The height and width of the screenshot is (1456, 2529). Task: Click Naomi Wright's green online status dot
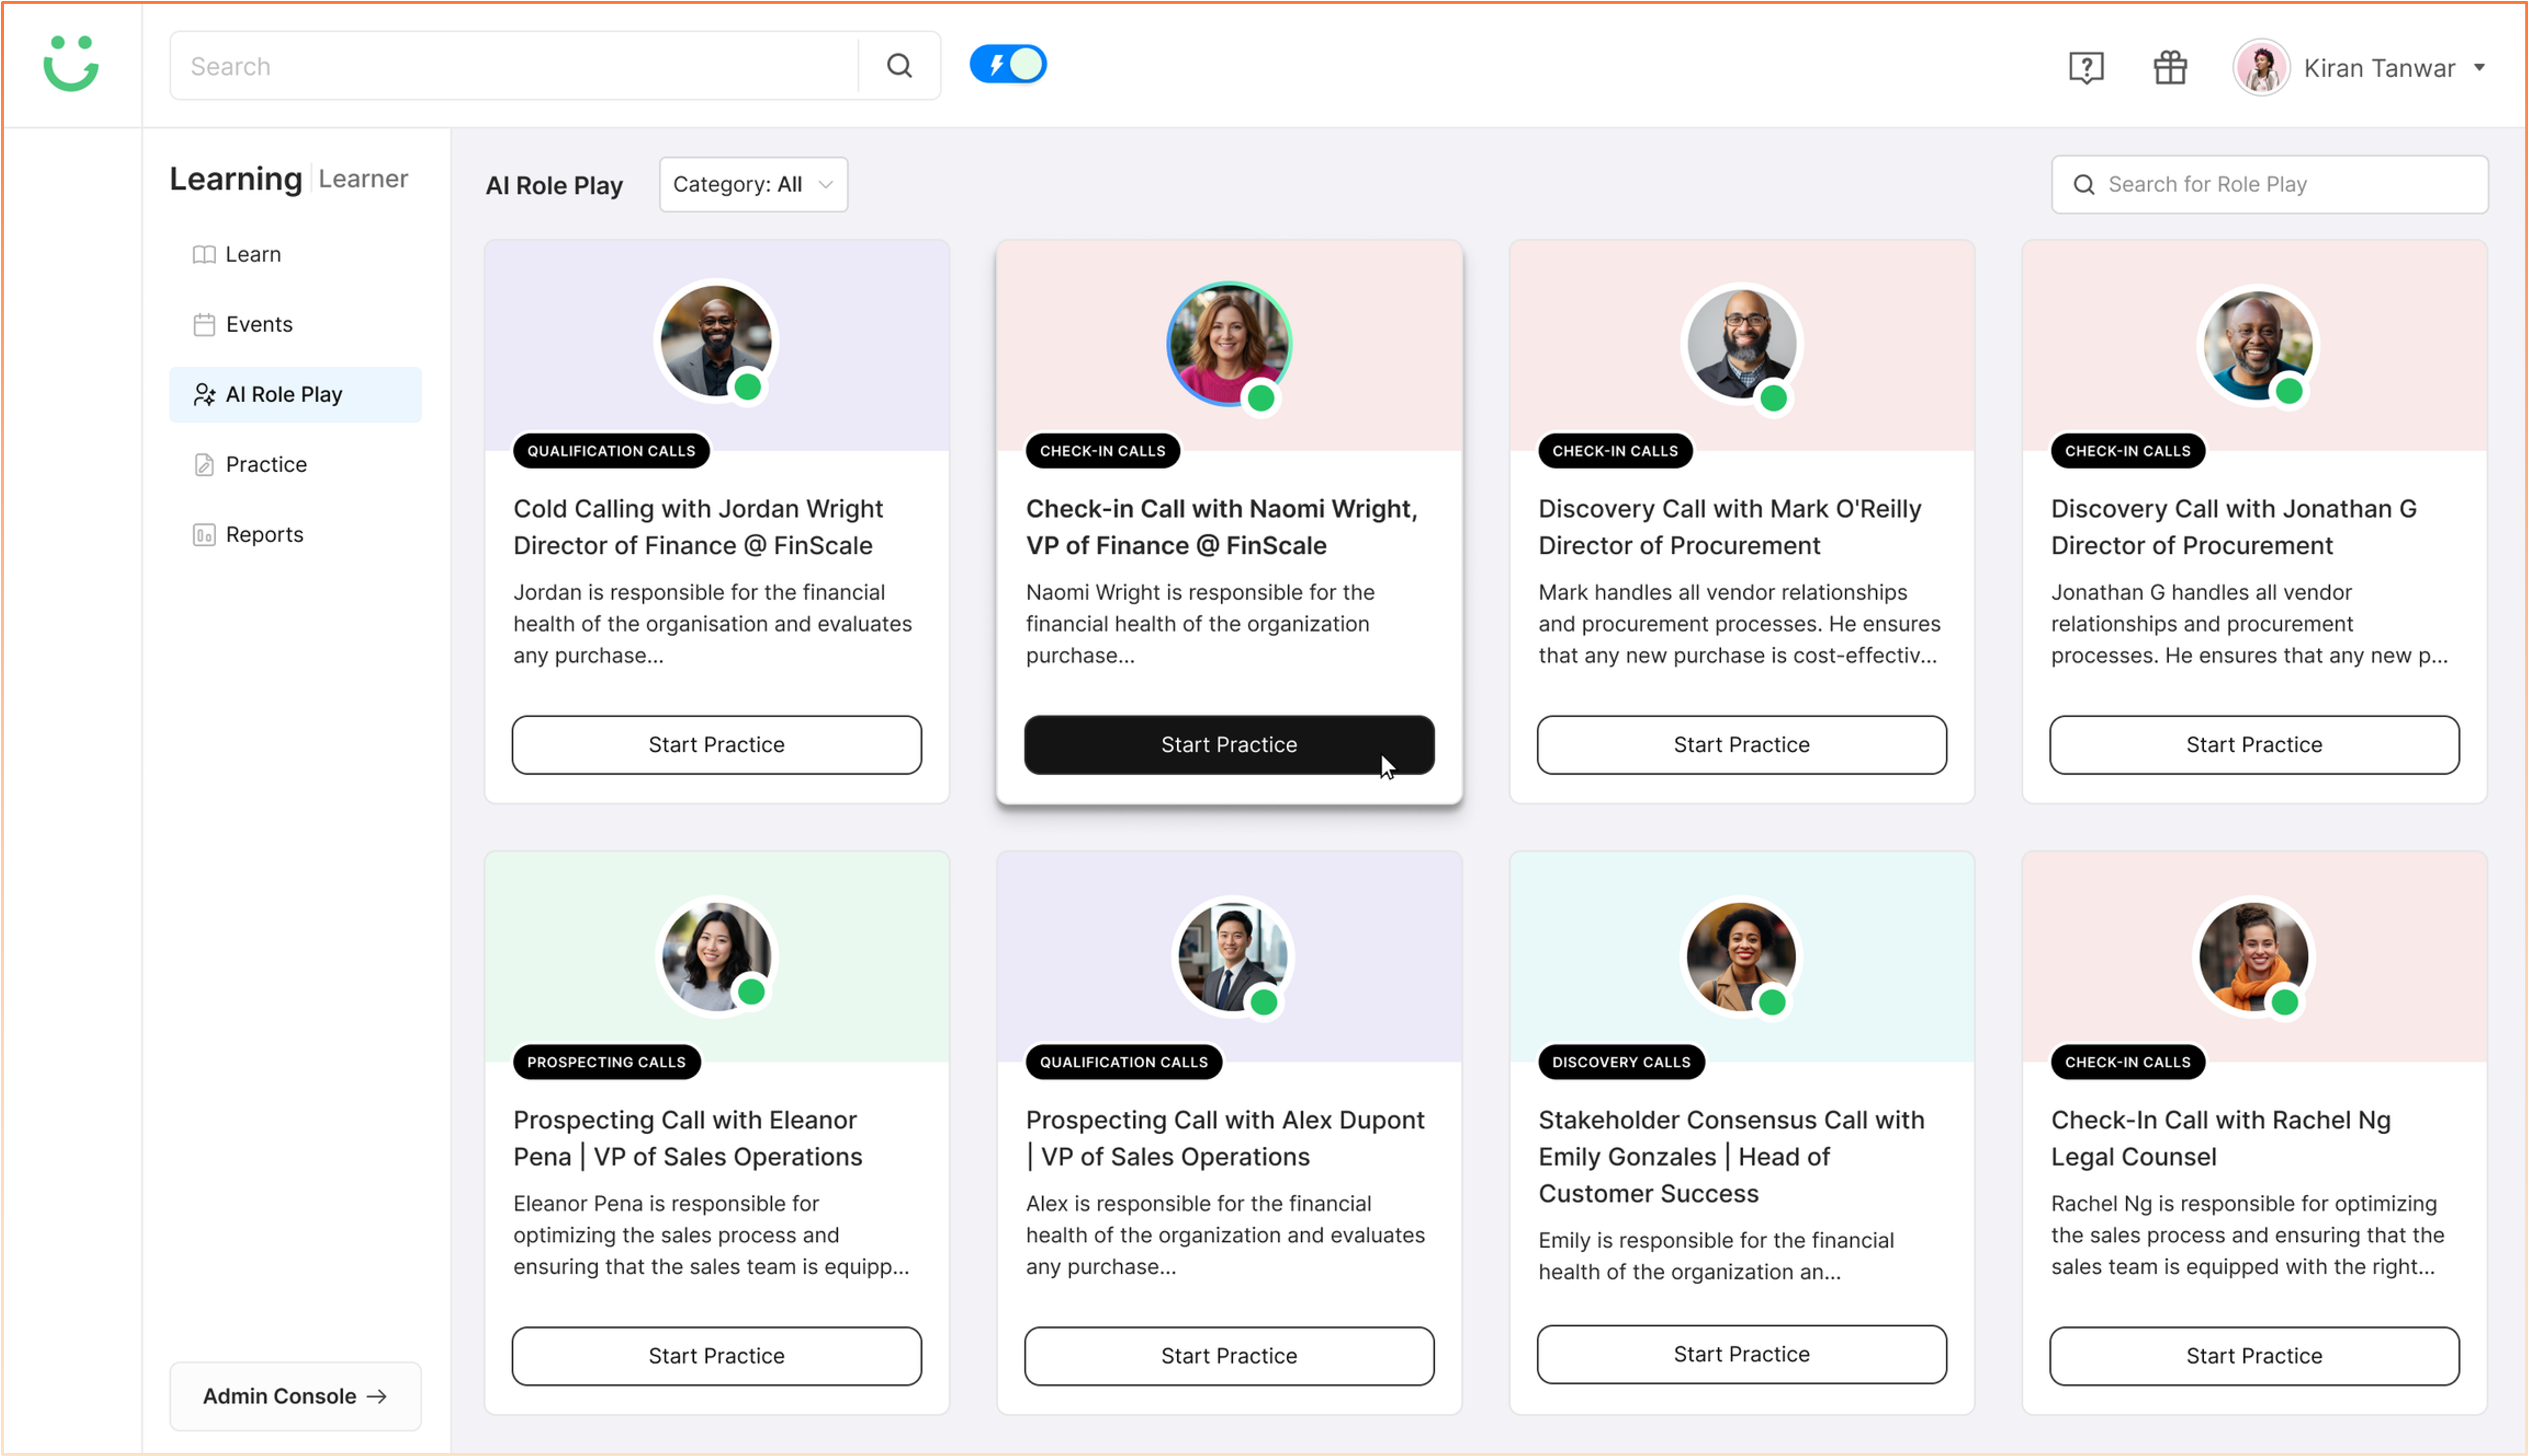click(1261, 398)
